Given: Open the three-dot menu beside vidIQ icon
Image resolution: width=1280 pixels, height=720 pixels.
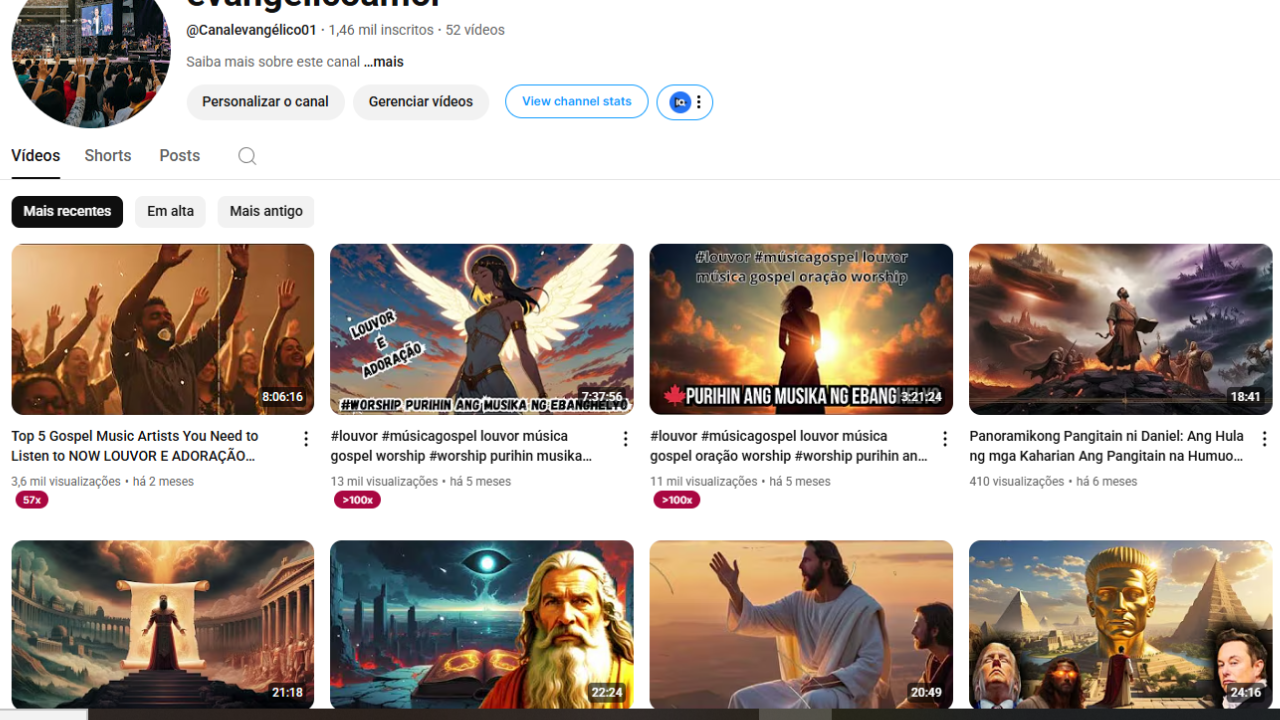Looking at the screenshot, I should click(699, 102).
